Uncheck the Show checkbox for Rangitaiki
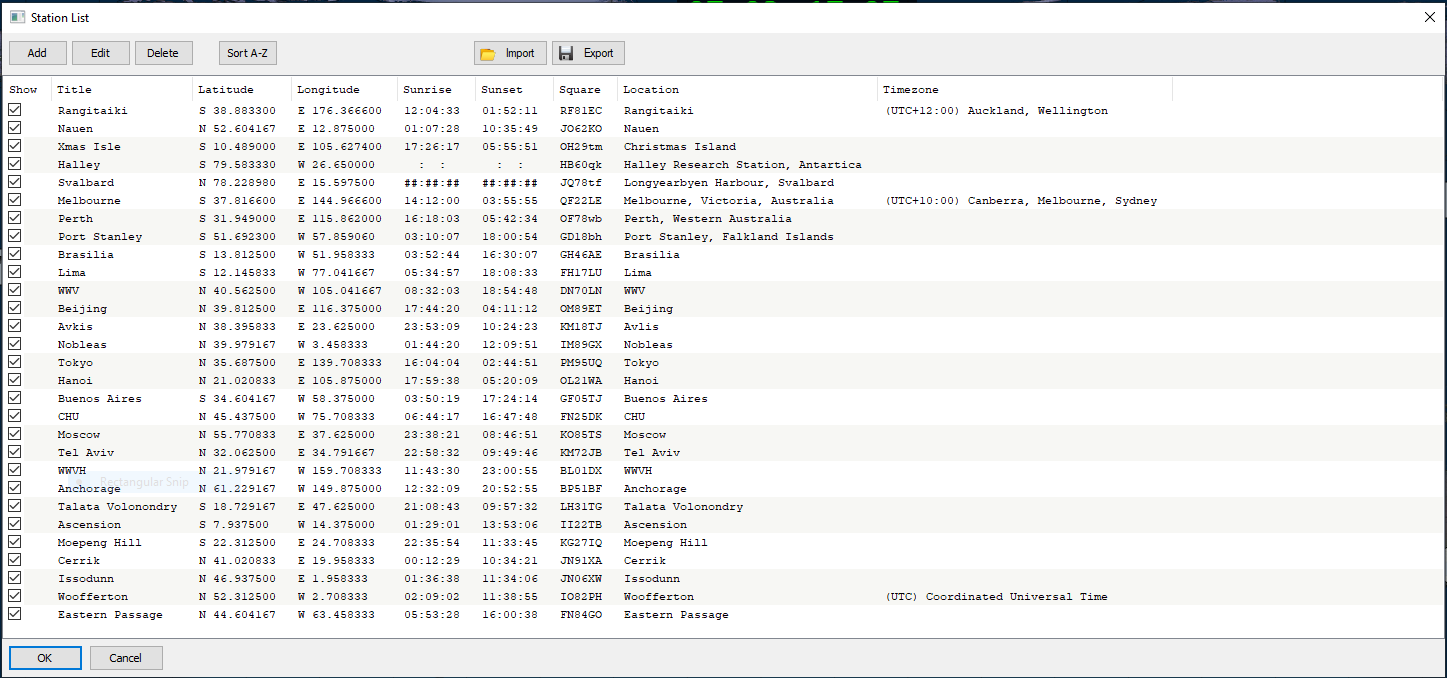 click(x=15, y=111)
